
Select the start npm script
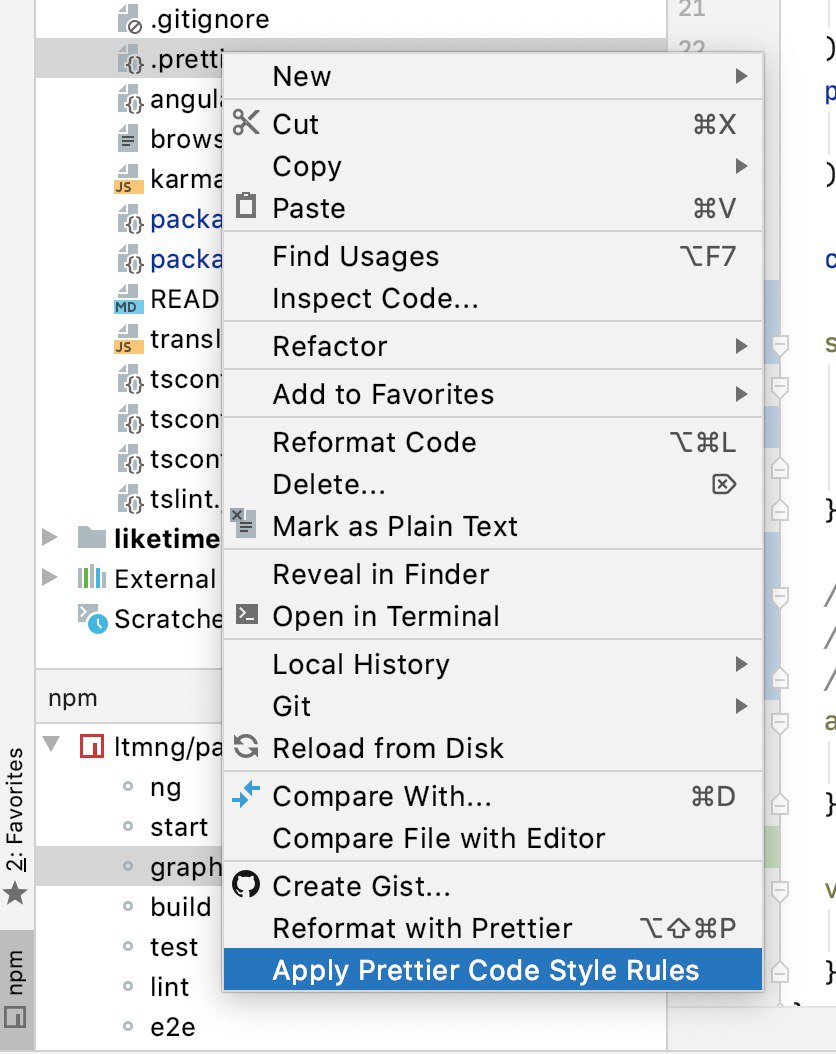pos(179,827)
